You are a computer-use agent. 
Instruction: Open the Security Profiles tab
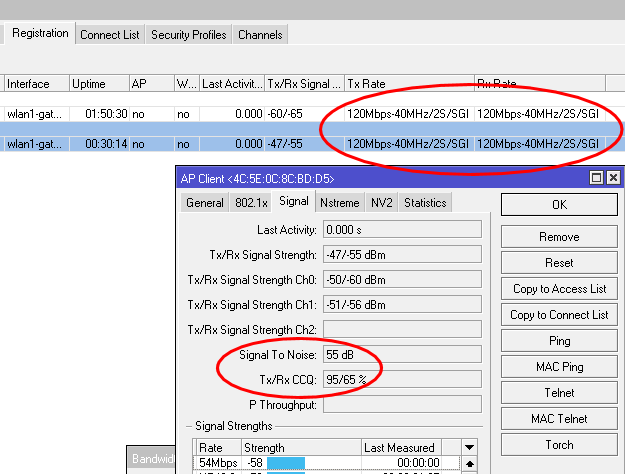coord(189,35)
